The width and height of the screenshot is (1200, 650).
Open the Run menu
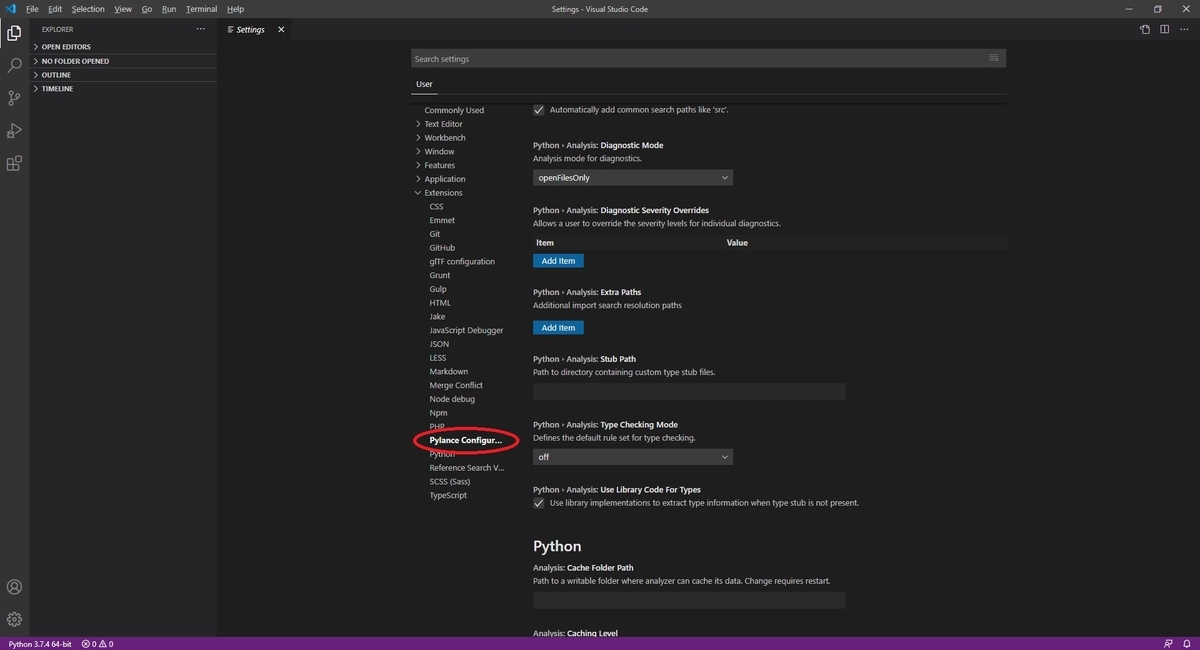click(169, 9)
